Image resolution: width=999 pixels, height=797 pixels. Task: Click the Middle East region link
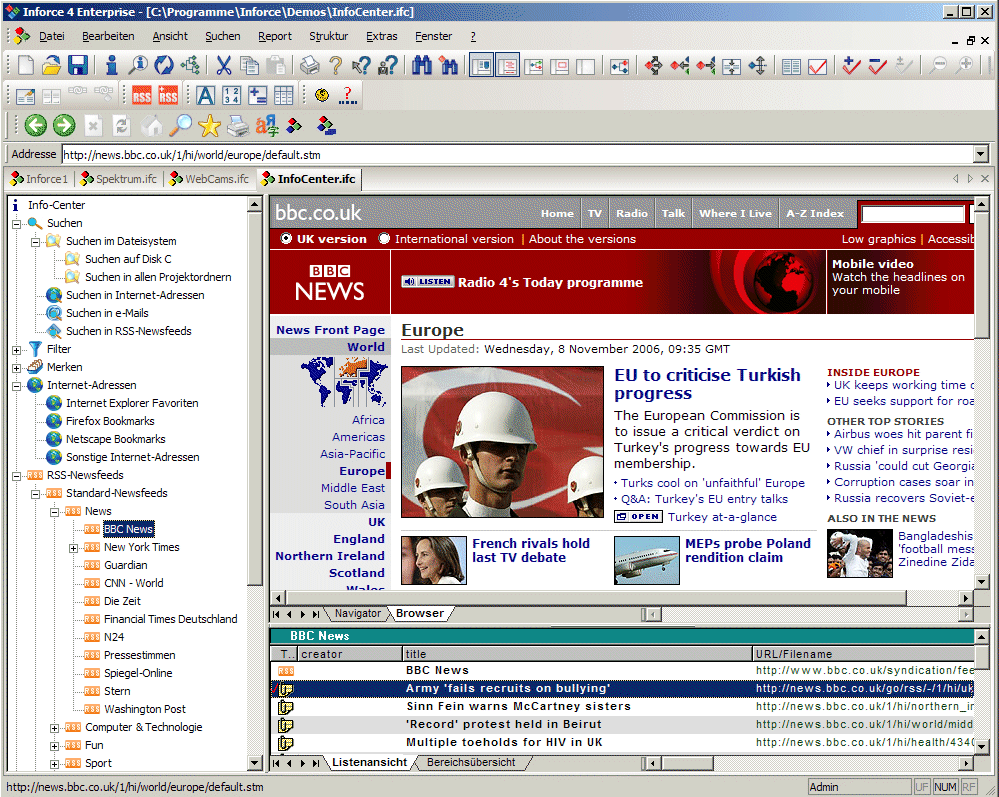(x=352, y=488)
